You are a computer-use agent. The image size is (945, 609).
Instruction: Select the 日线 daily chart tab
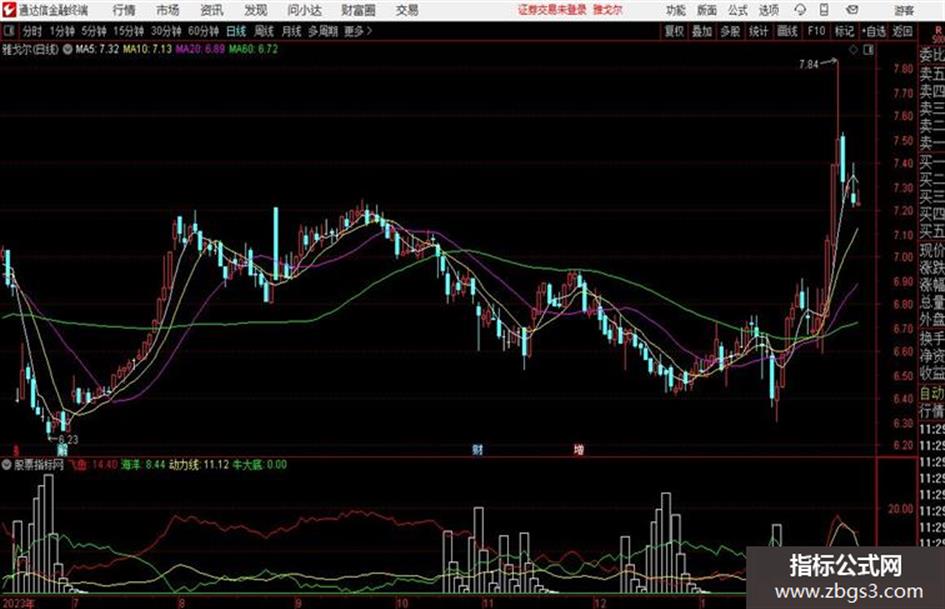[236, 31]
